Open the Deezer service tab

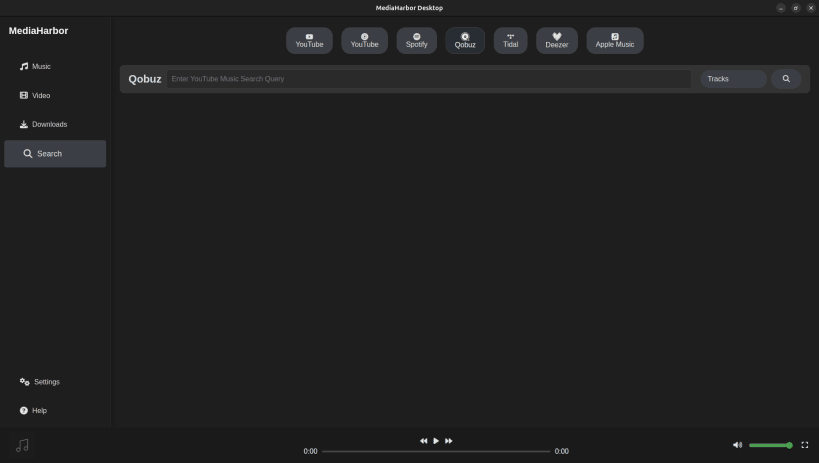[557, 41]
